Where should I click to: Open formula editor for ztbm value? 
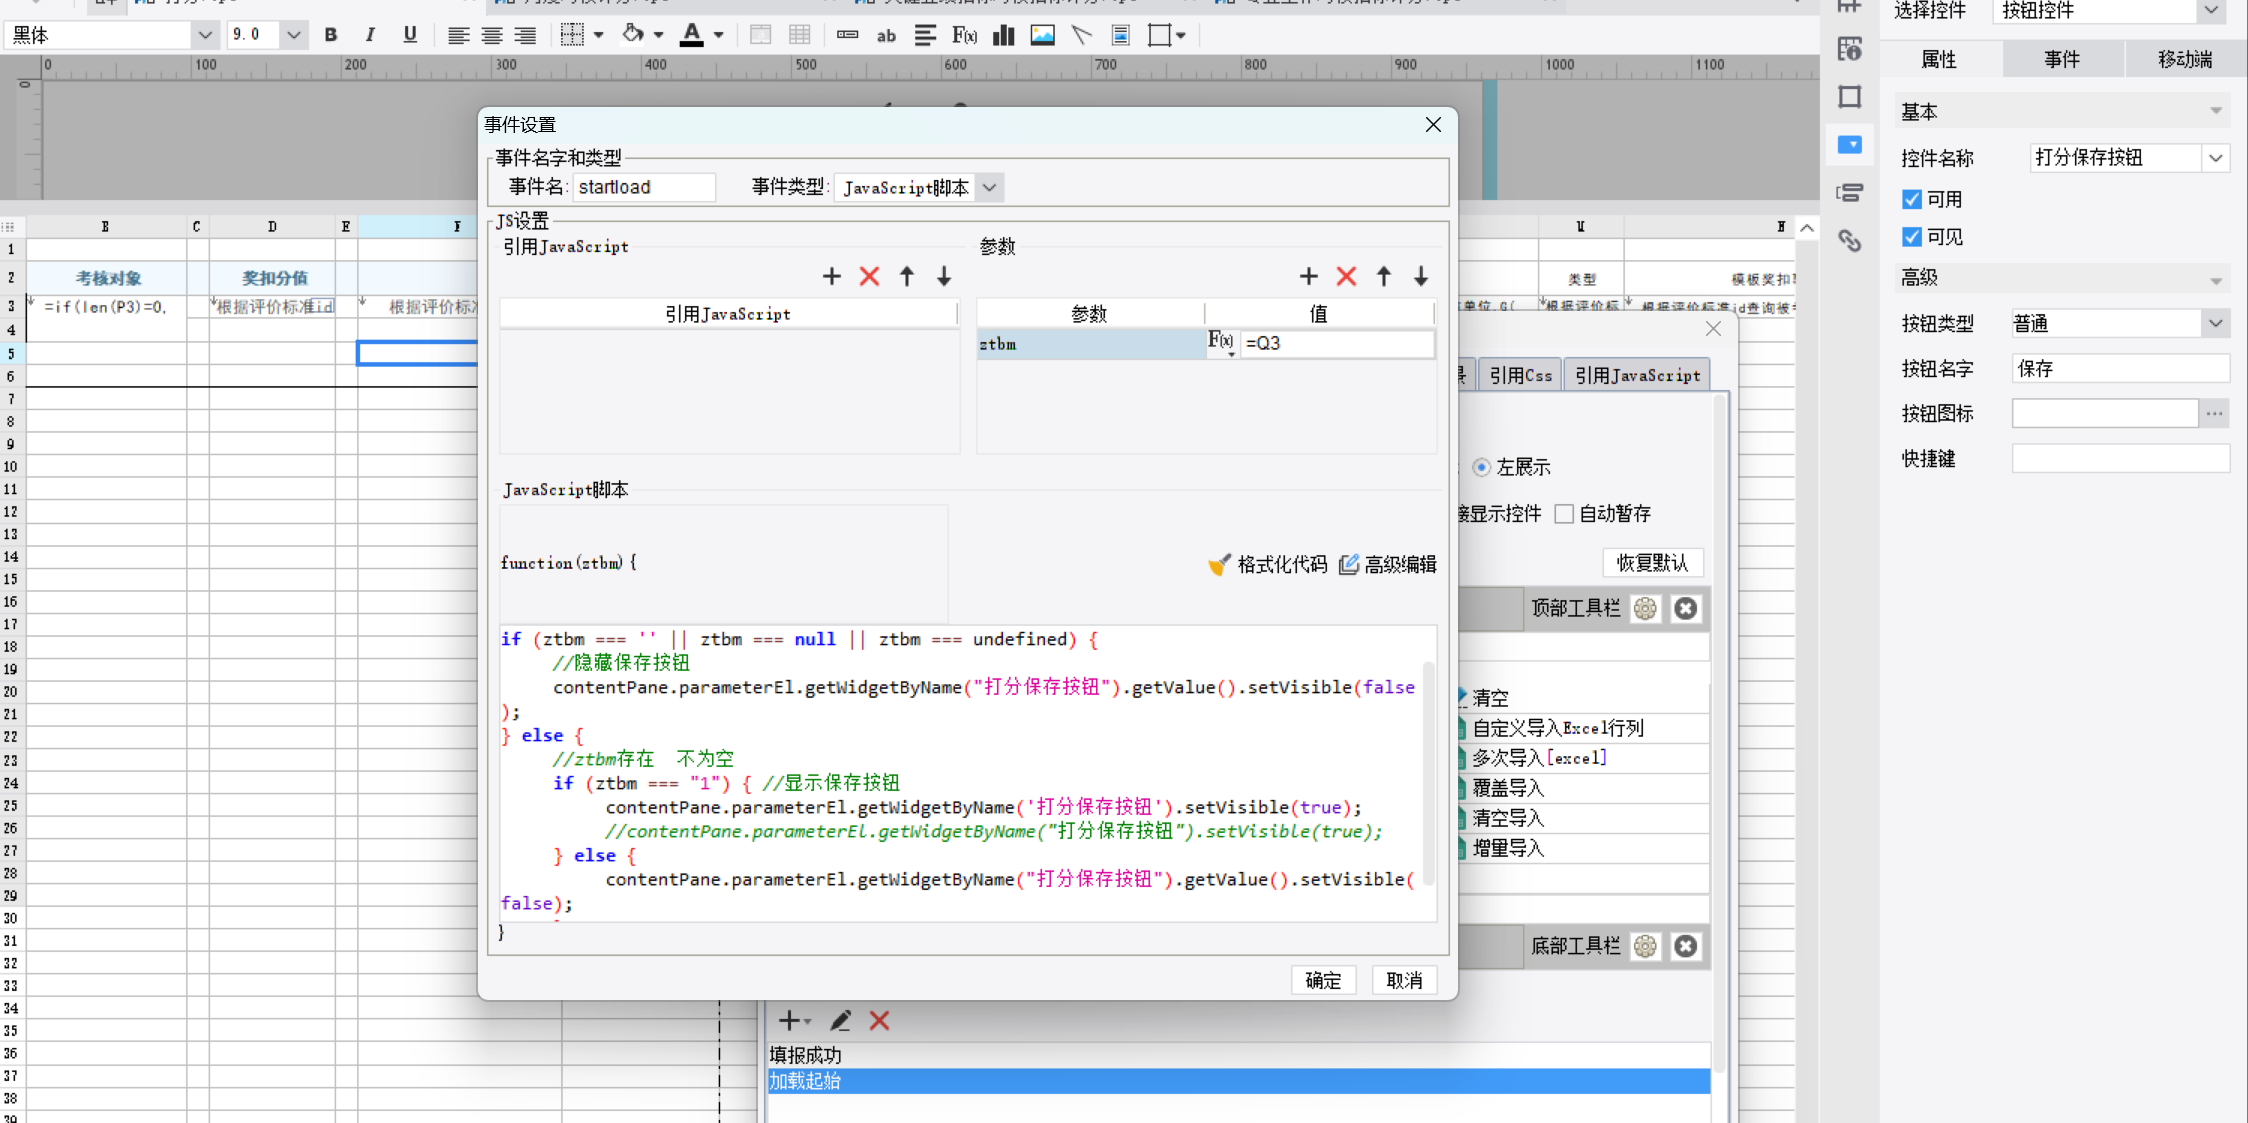(x=1221, y=342)
